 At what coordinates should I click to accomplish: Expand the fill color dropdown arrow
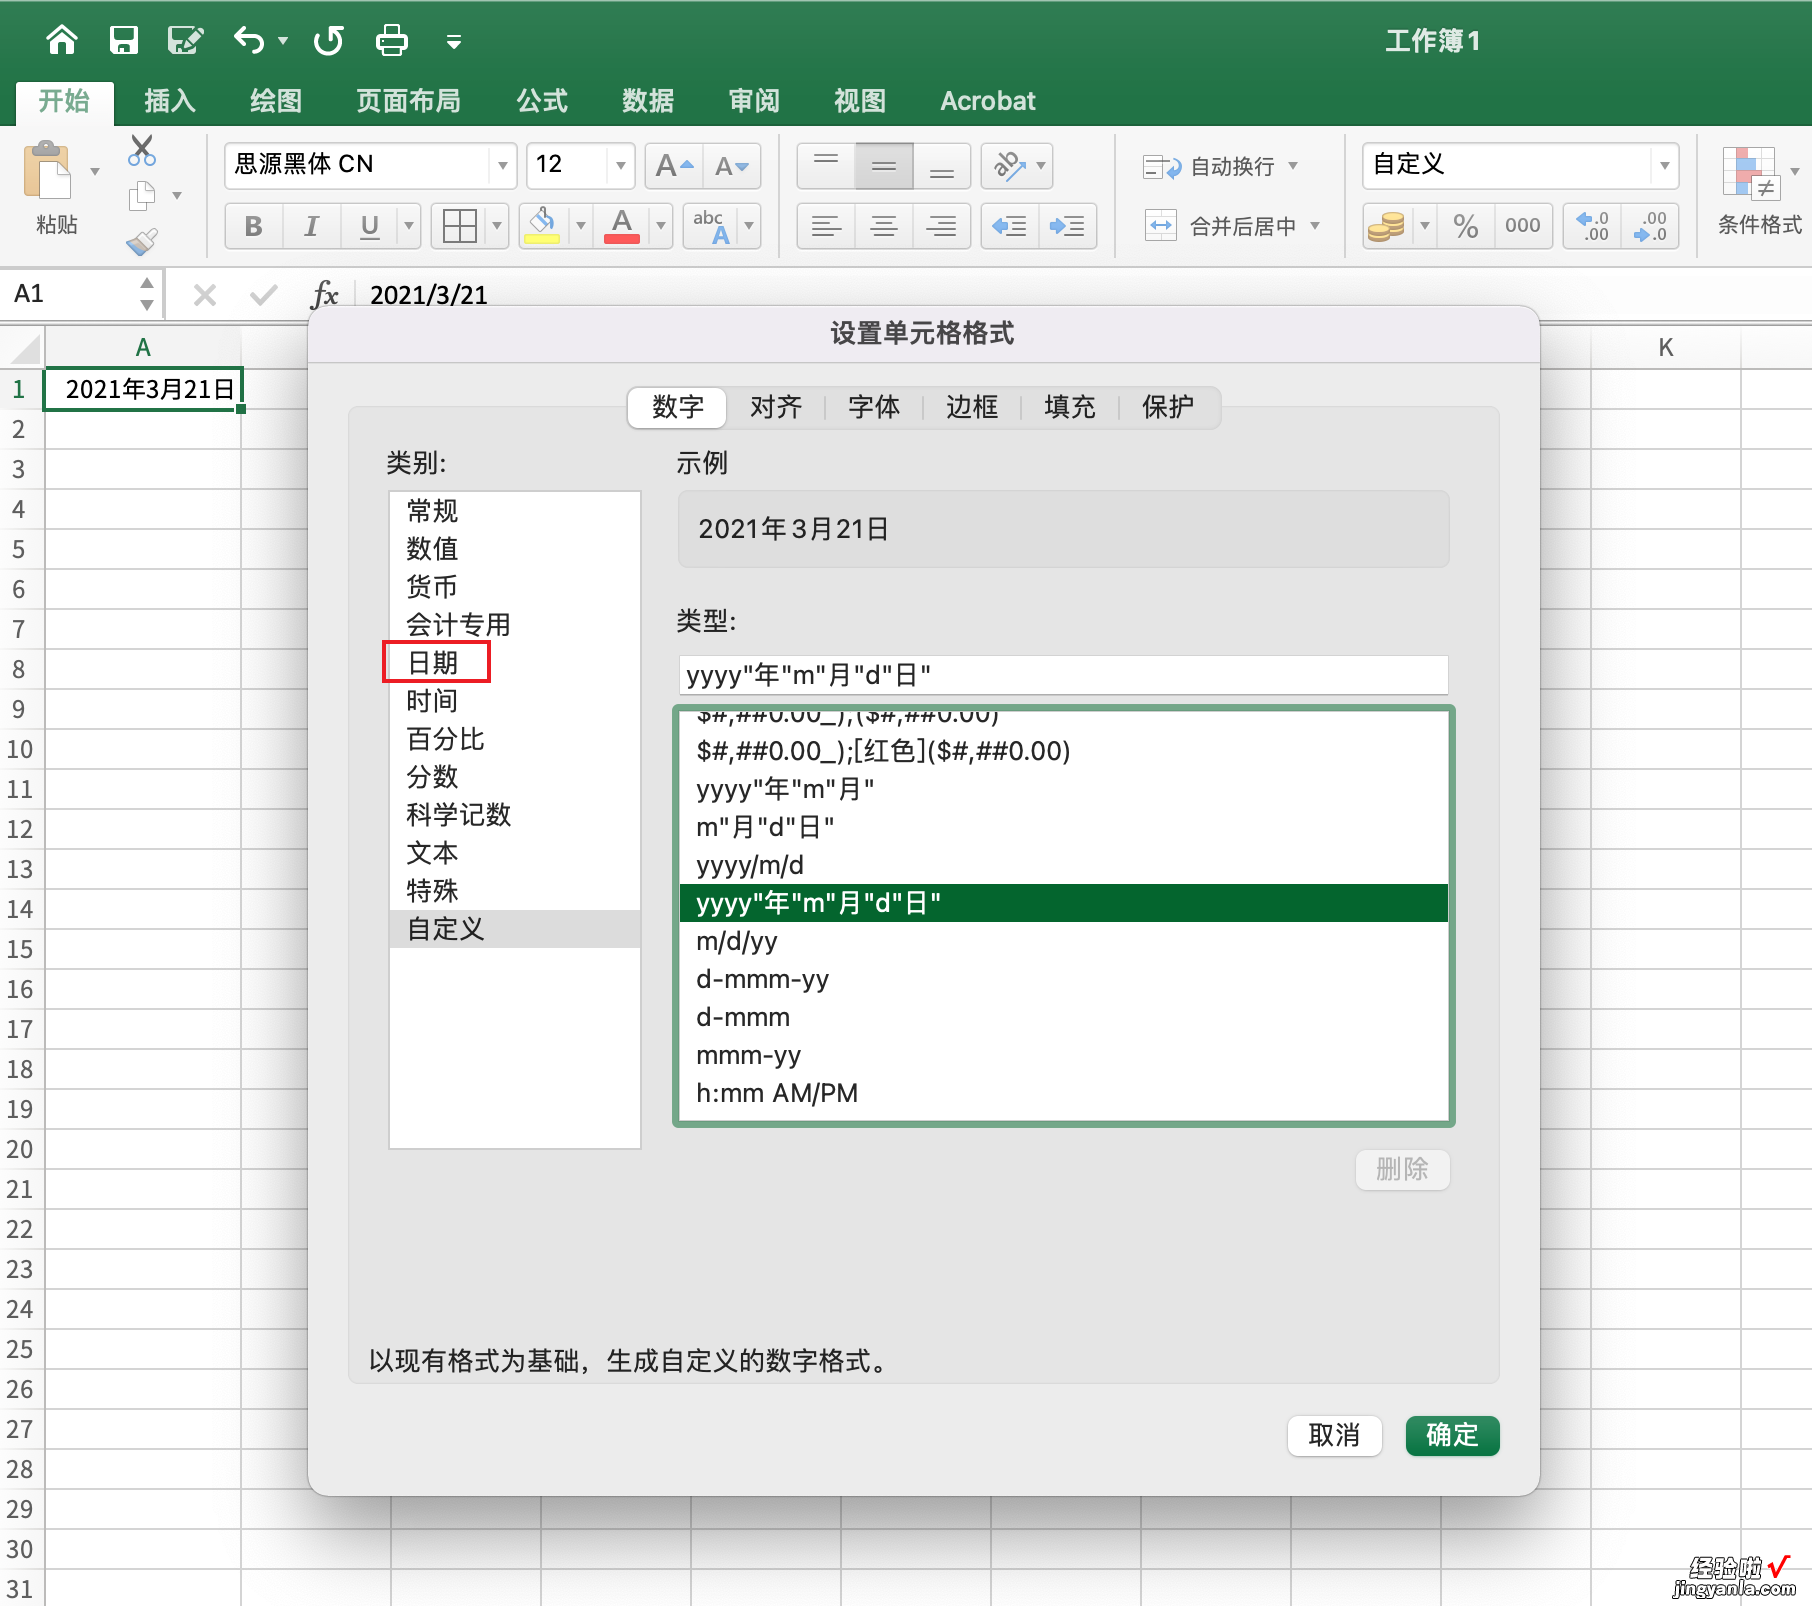(581, 226)
